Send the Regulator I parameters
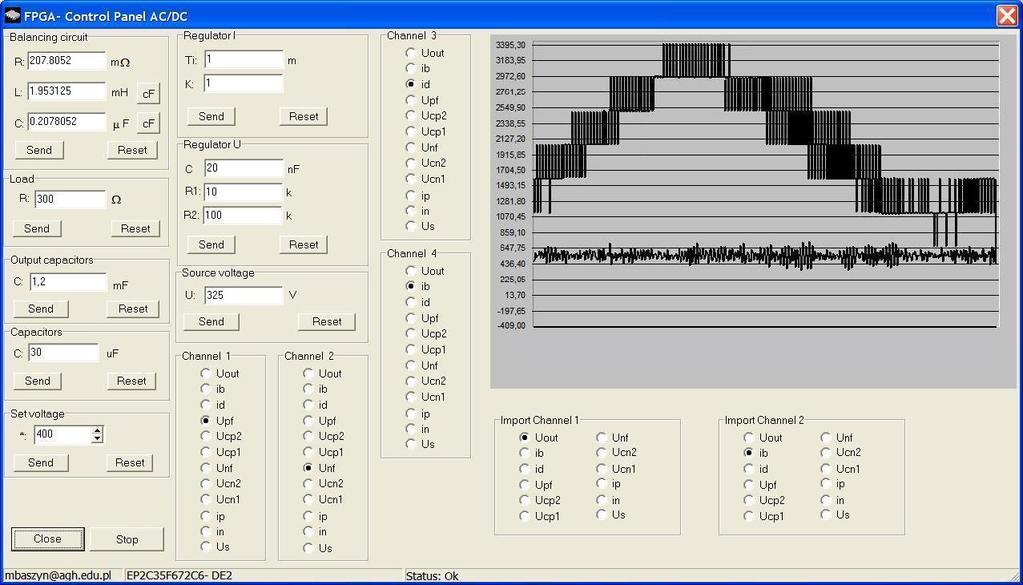The image size is (1023, 585). [211, 116]
